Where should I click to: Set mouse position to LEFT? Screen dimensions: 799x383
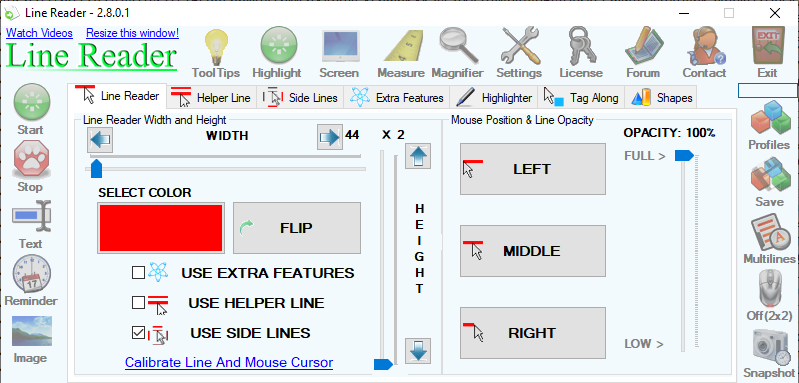pyautogui.click(x=532, y=169)
